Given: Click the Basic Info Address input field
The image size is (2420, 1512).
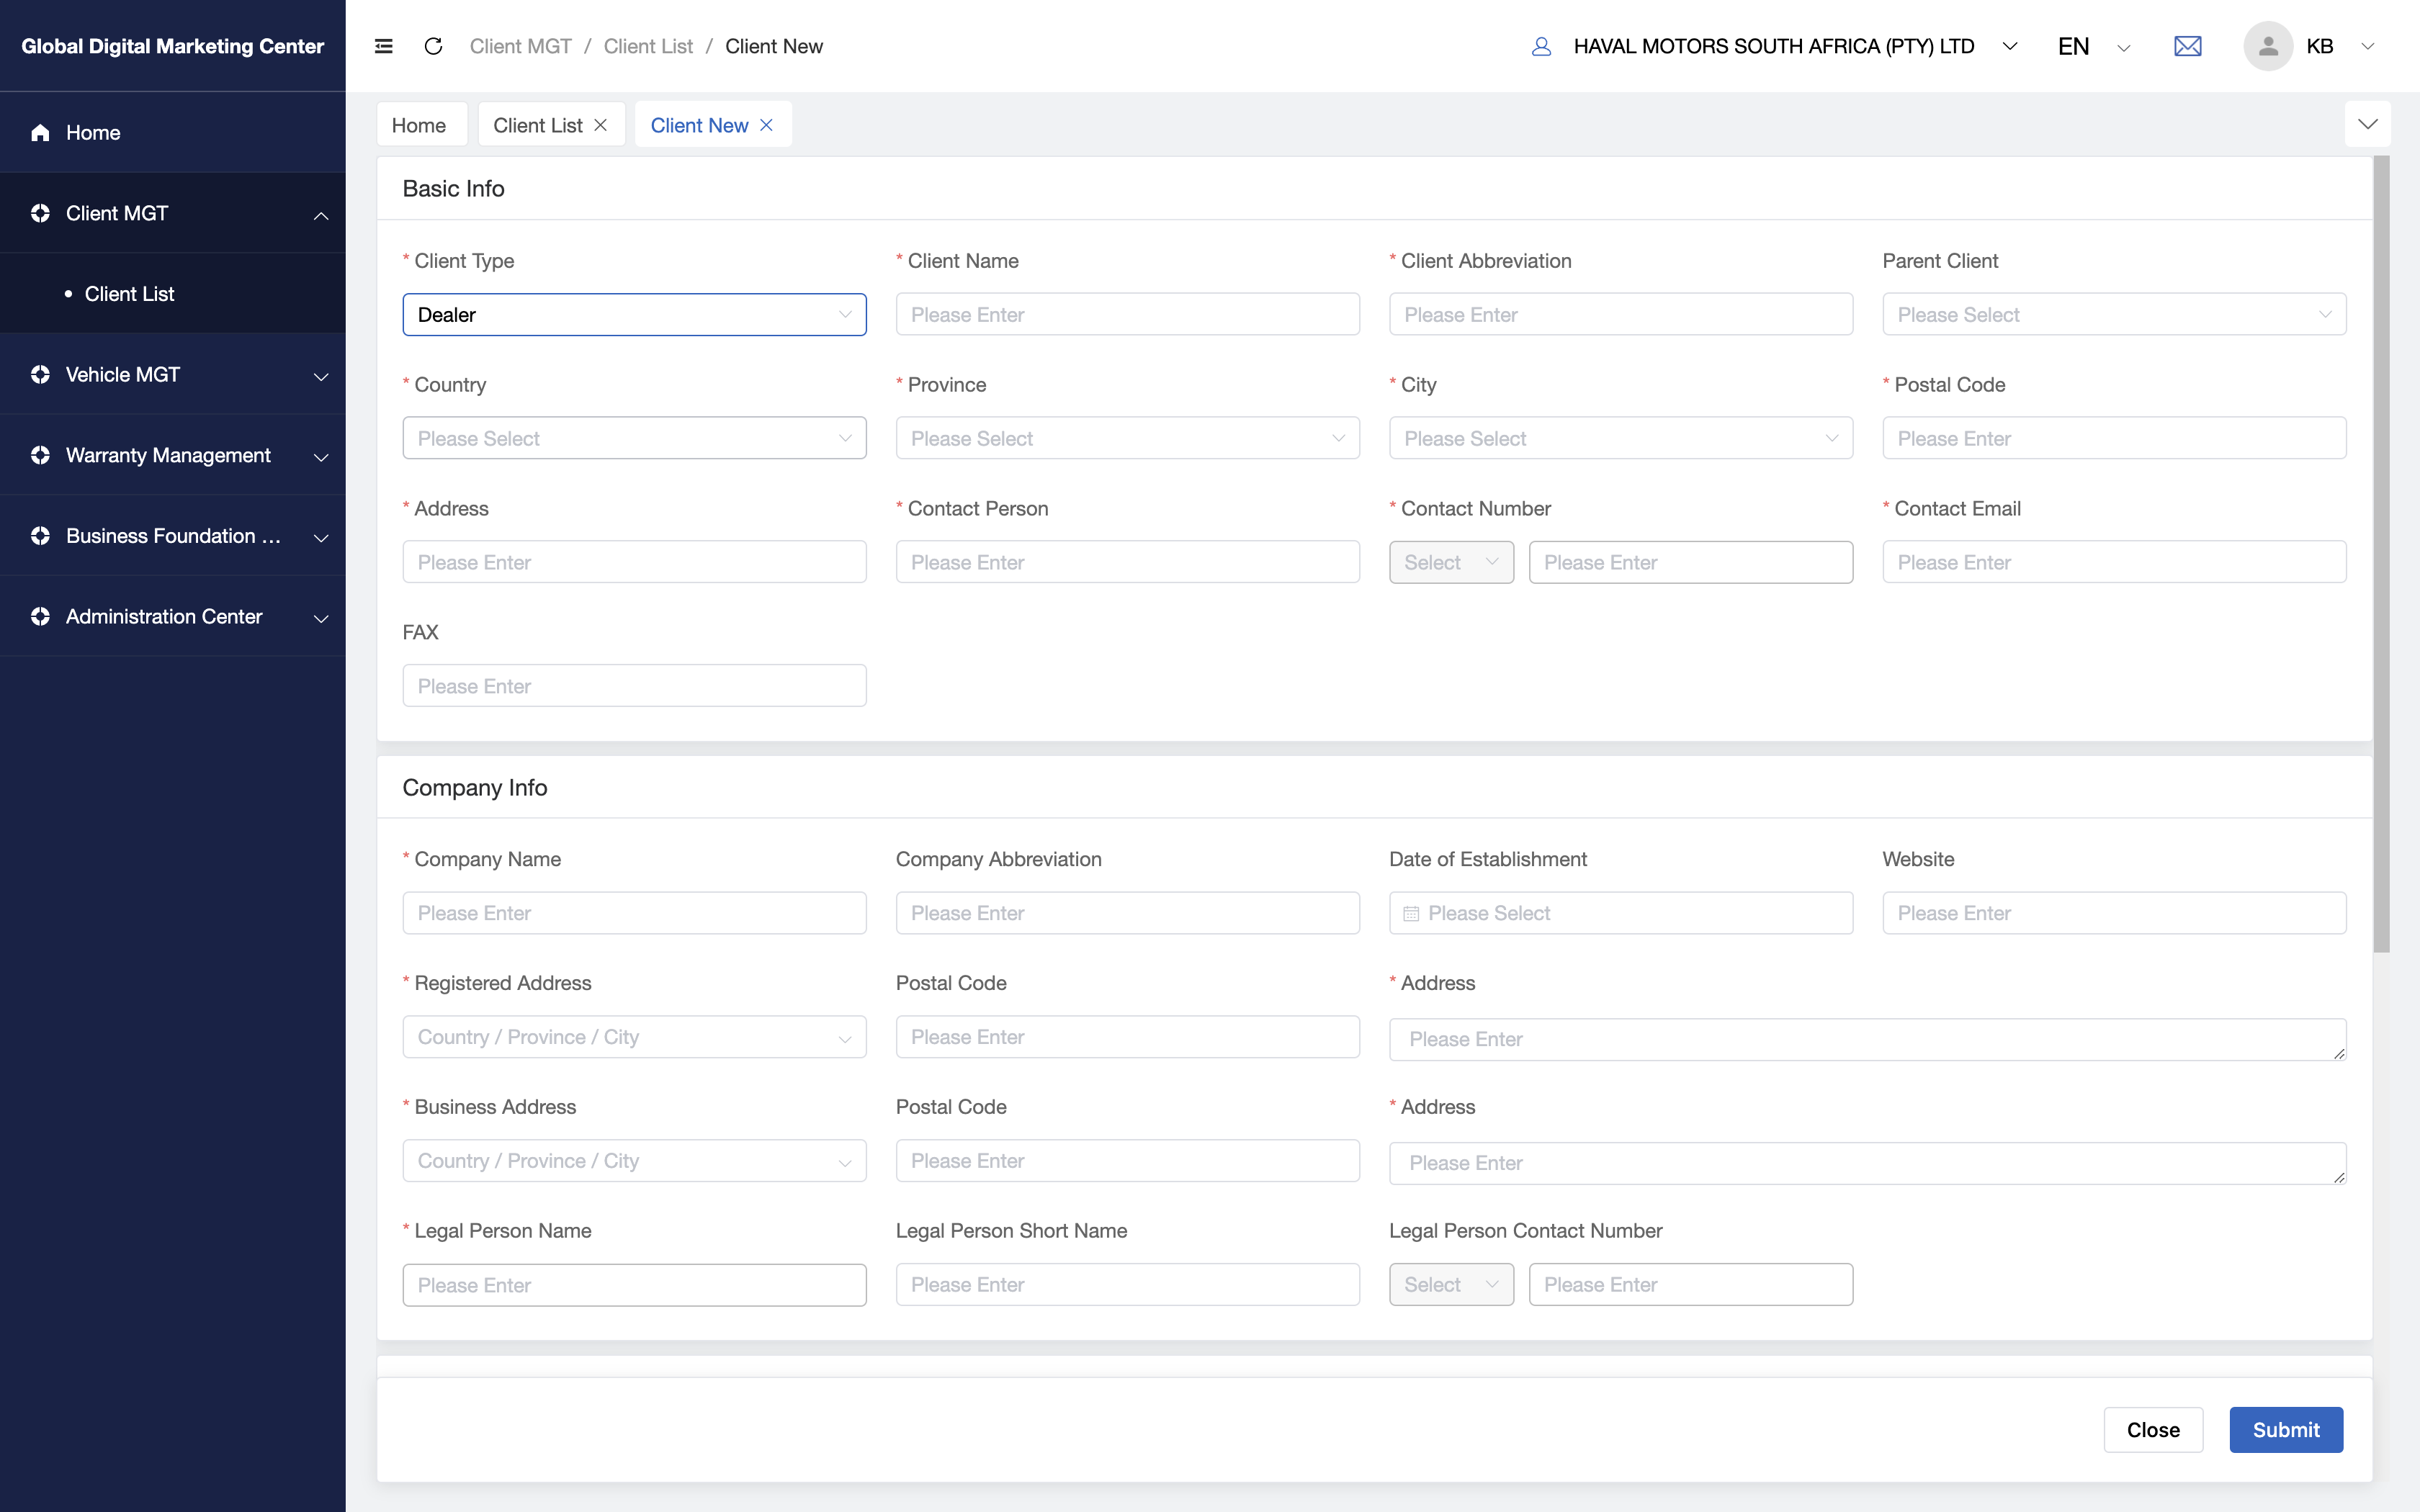Looking at the screenshot, I should 634,562.
